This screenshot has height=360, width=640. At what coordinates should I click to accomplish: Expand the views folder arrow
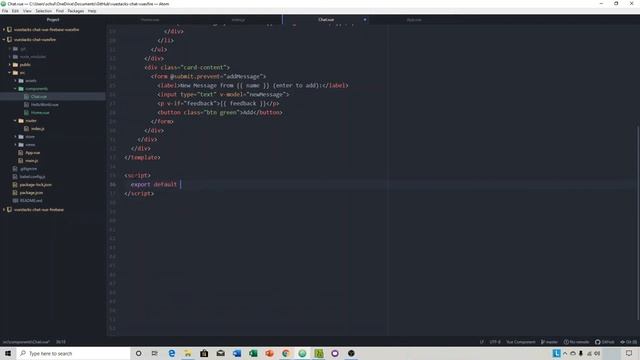[16, 144]
